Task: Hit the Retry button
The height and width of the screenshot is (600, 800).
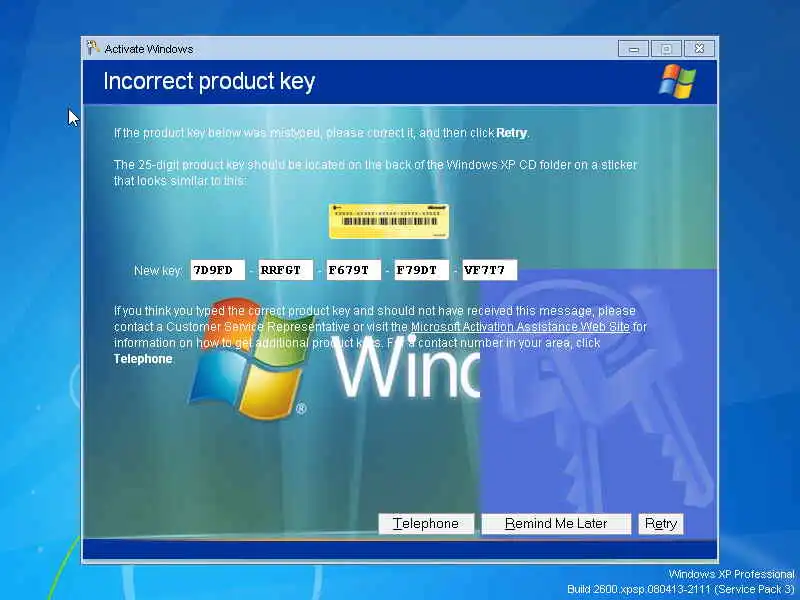Action: [661, 523]
